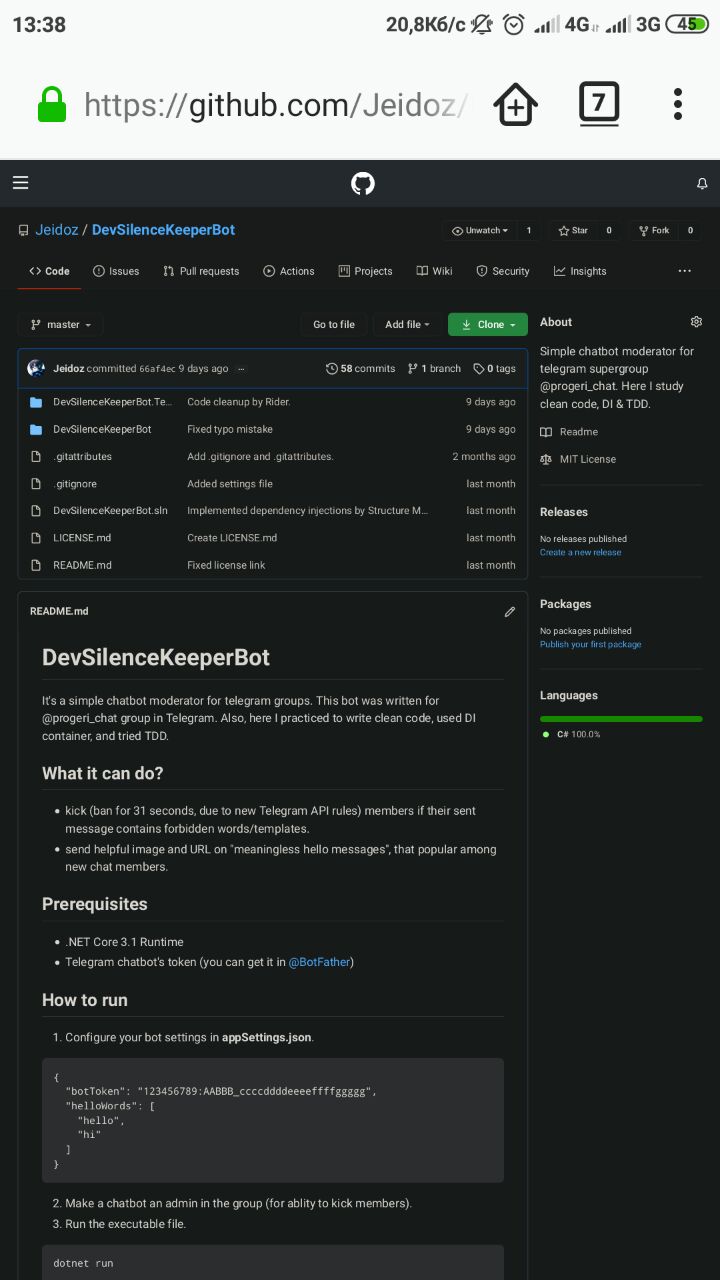Screen dimensions: 720x1280
Task: Open 'Fixed typo mistake' commit message
Action: pos(230,429)
